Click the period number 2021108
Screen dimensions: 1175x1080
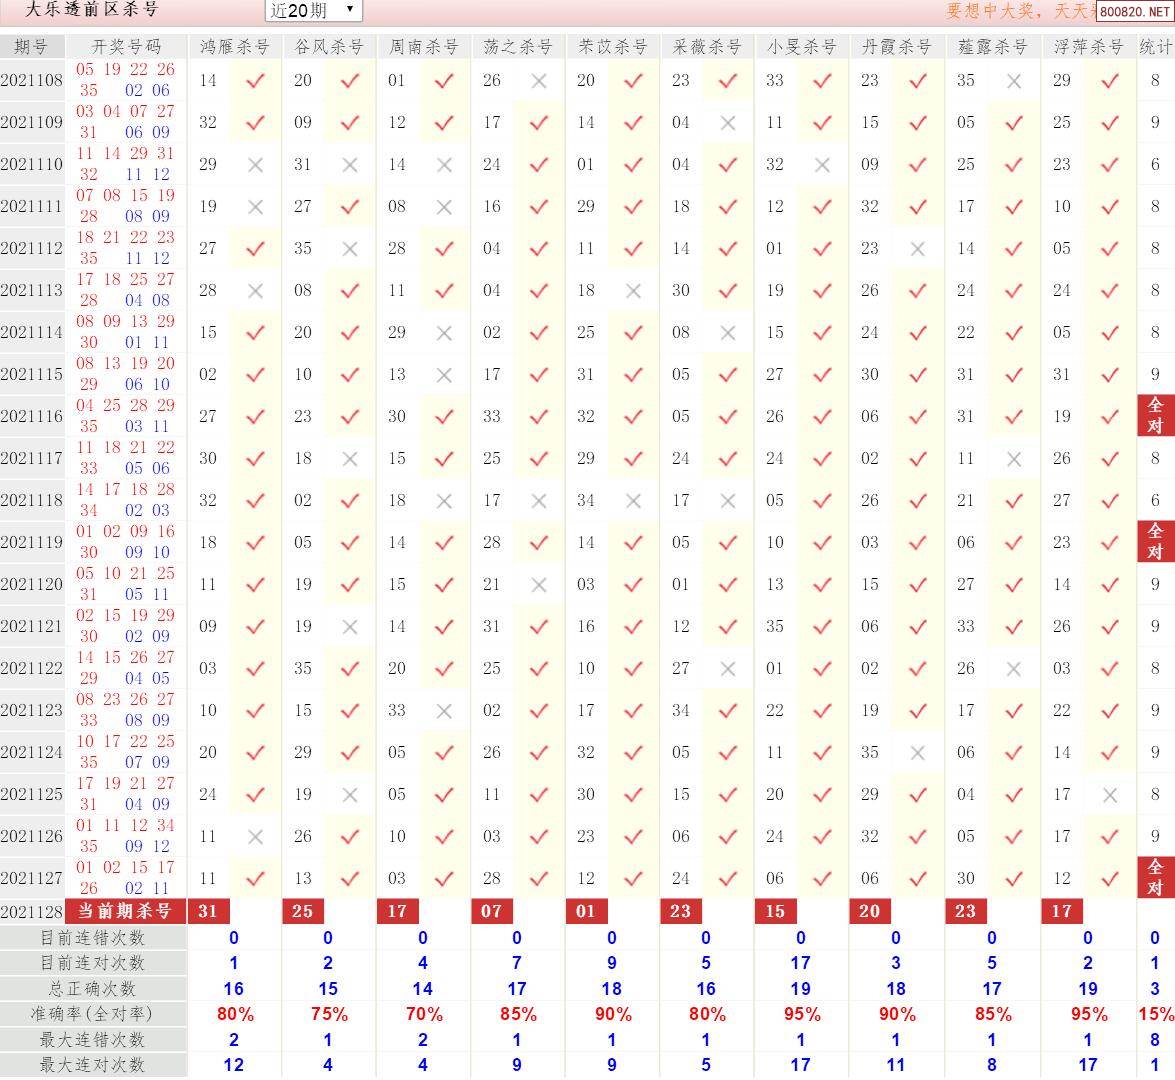(31, 80)
